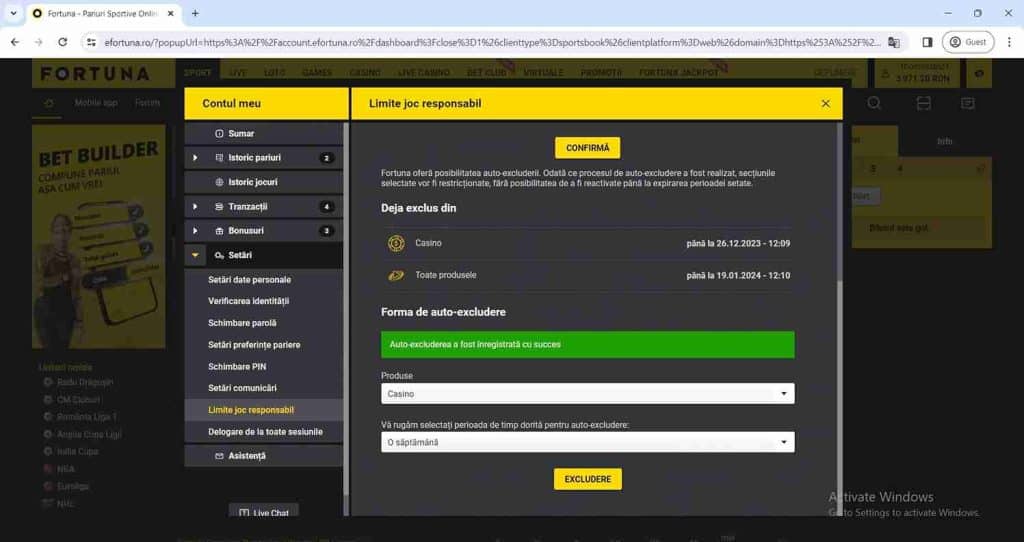The width and height of the screenshot is (1024, 542).
Task: Go to Schimbare PIN
Action: (x=236, y=366)
